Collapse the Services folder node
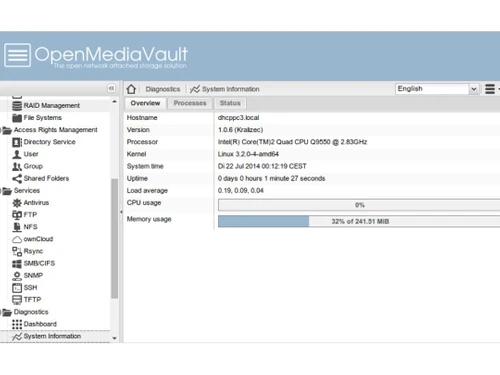 coord(7,191)
